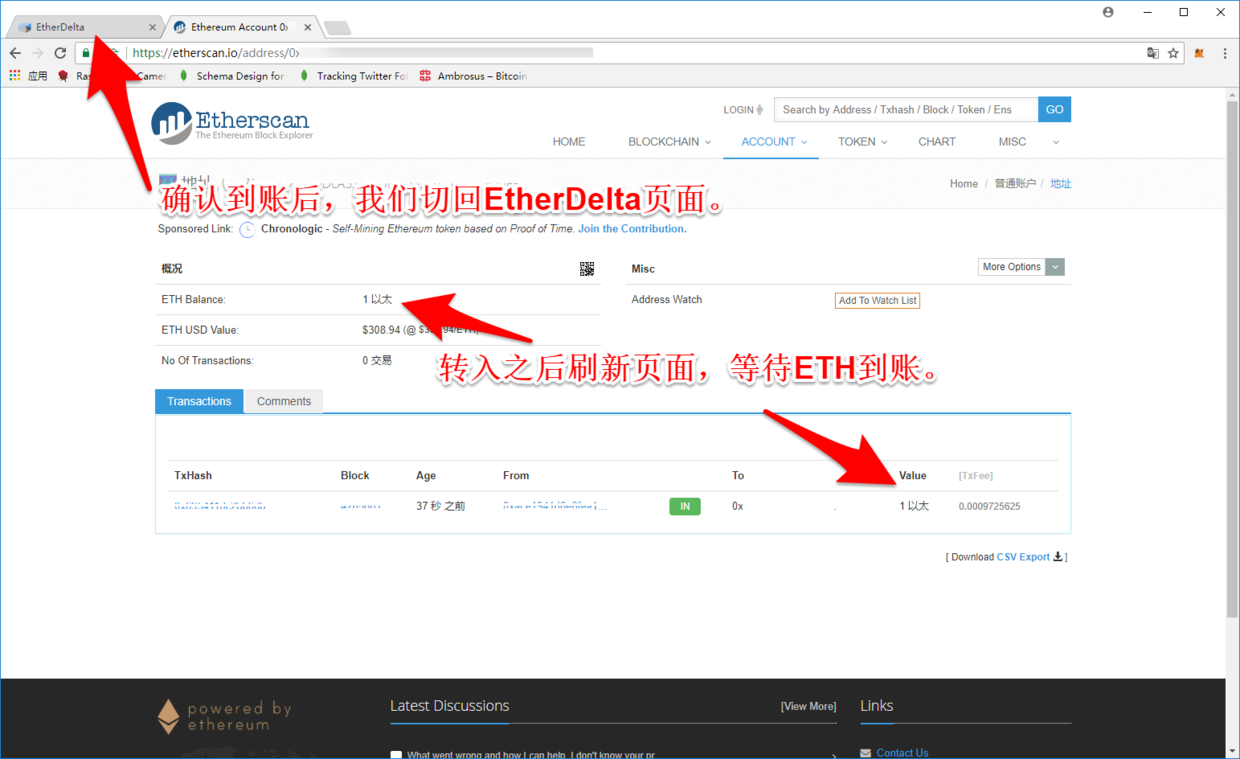Click the CSV download arrow icon

[x=1058, y=557]
